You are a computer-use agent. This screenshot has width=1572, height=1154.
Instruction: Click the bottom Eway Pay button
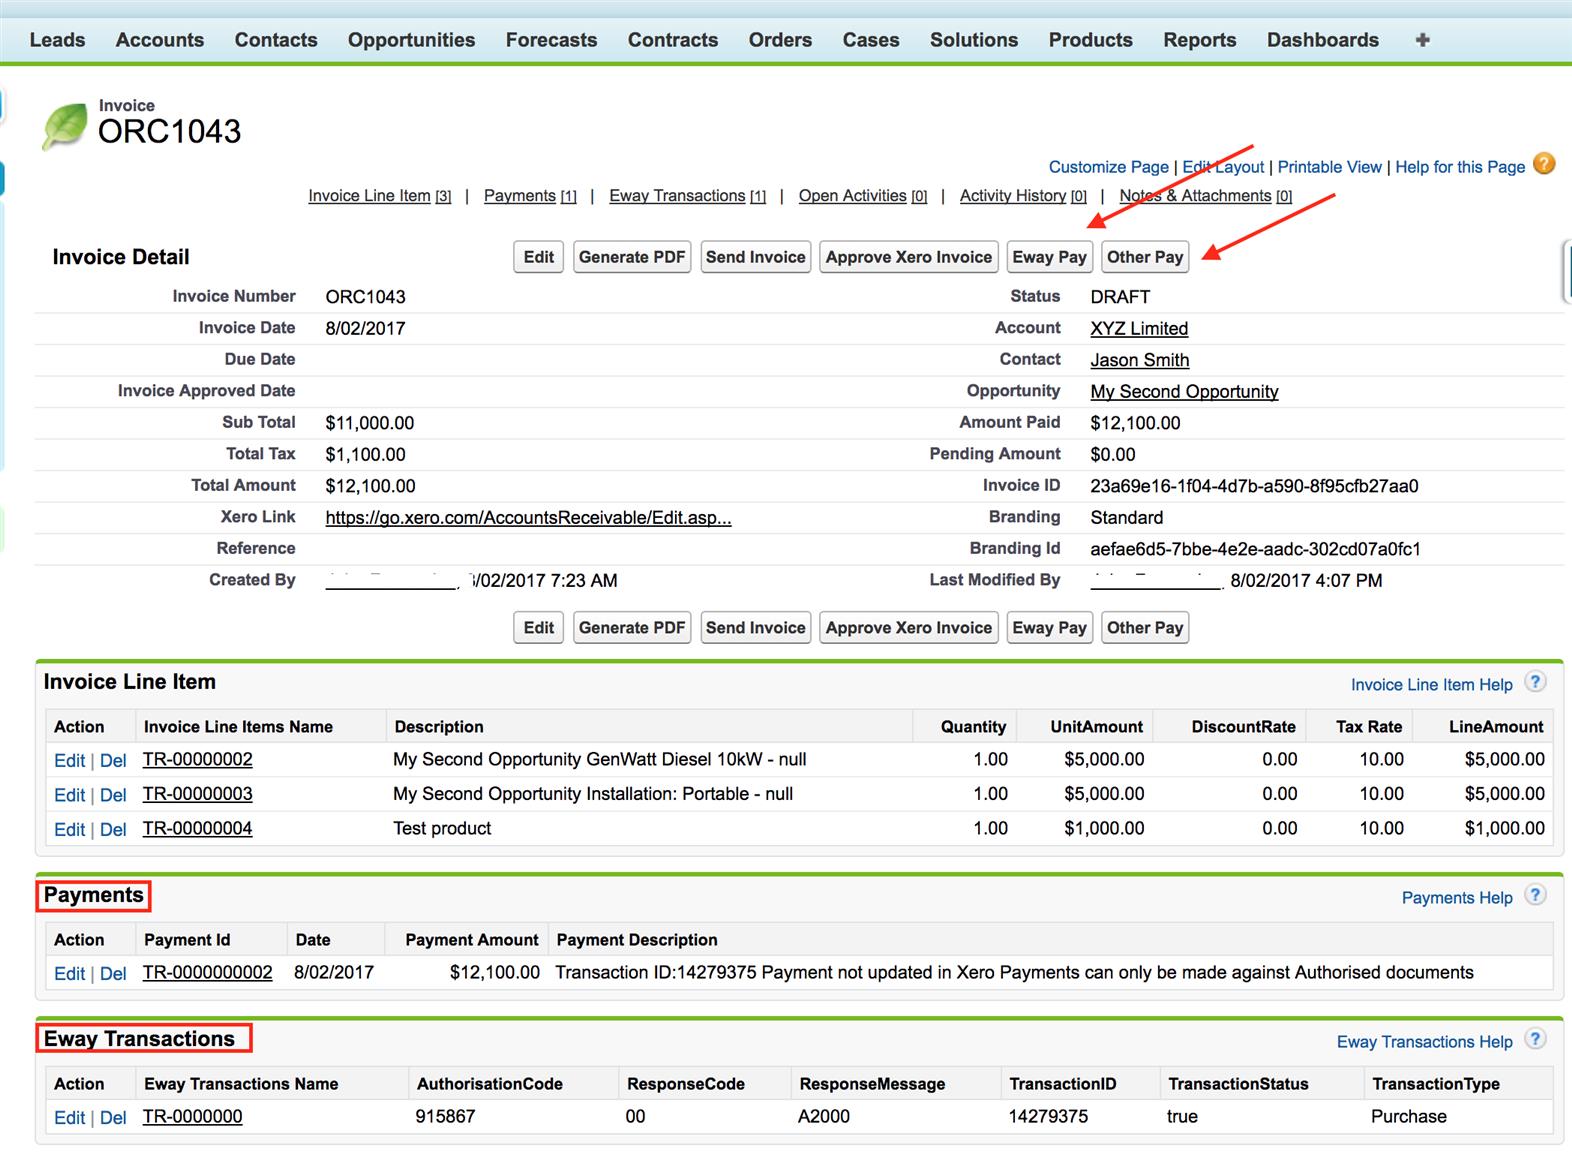(1049, 628)
